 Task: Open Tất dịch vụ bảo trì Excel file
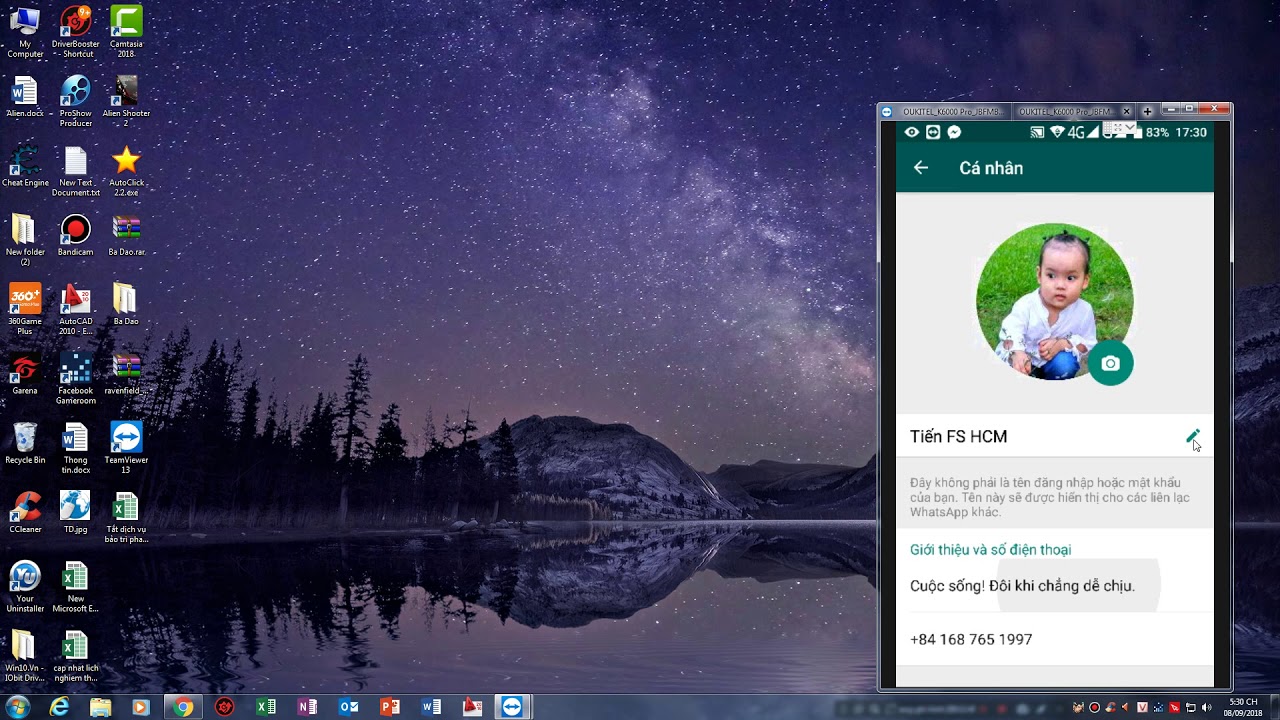tap(126, 517)
